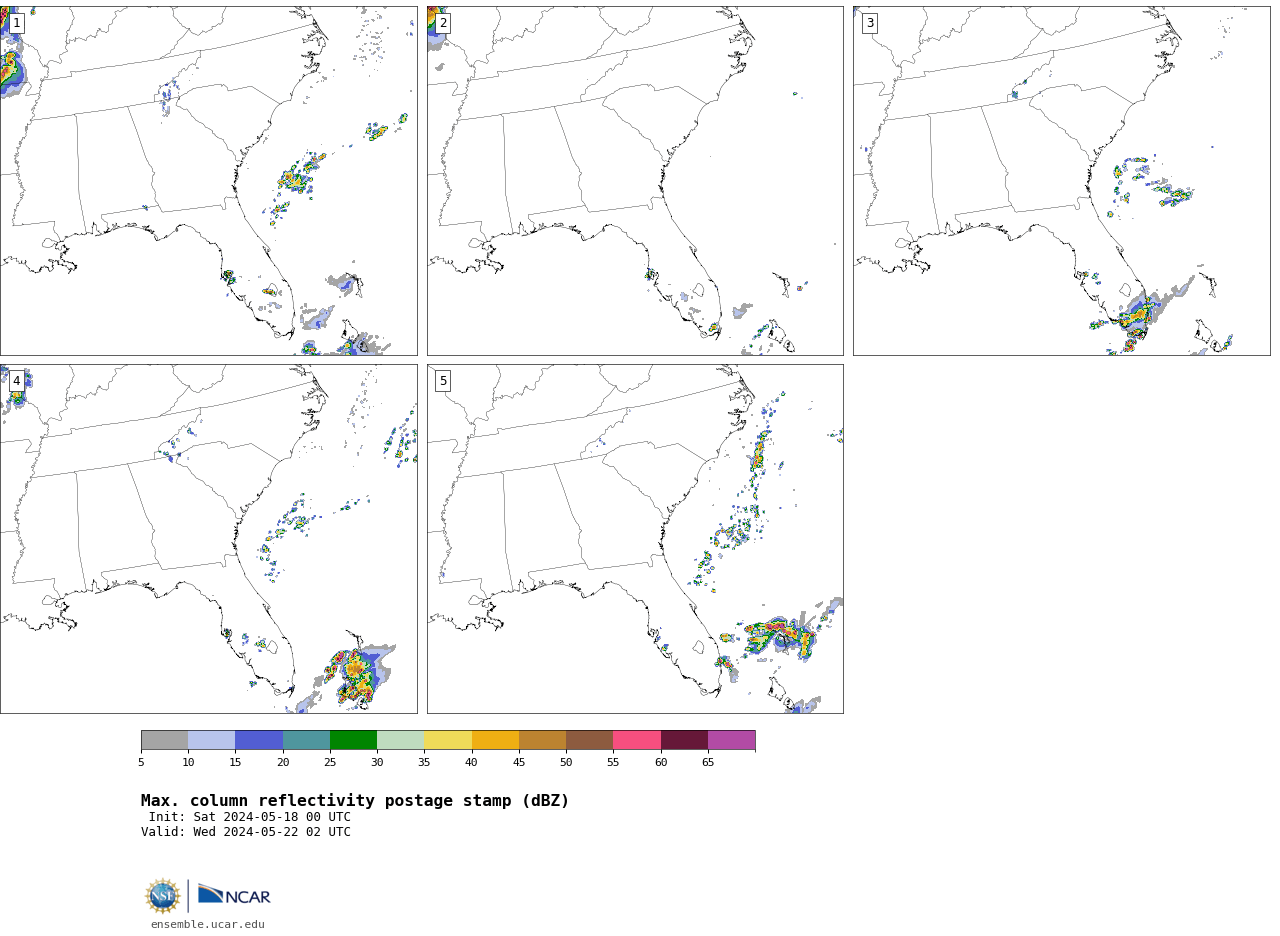
Task: Click the Valid: Wed 2024-05-22 02 UTC text
Action: 246,832
